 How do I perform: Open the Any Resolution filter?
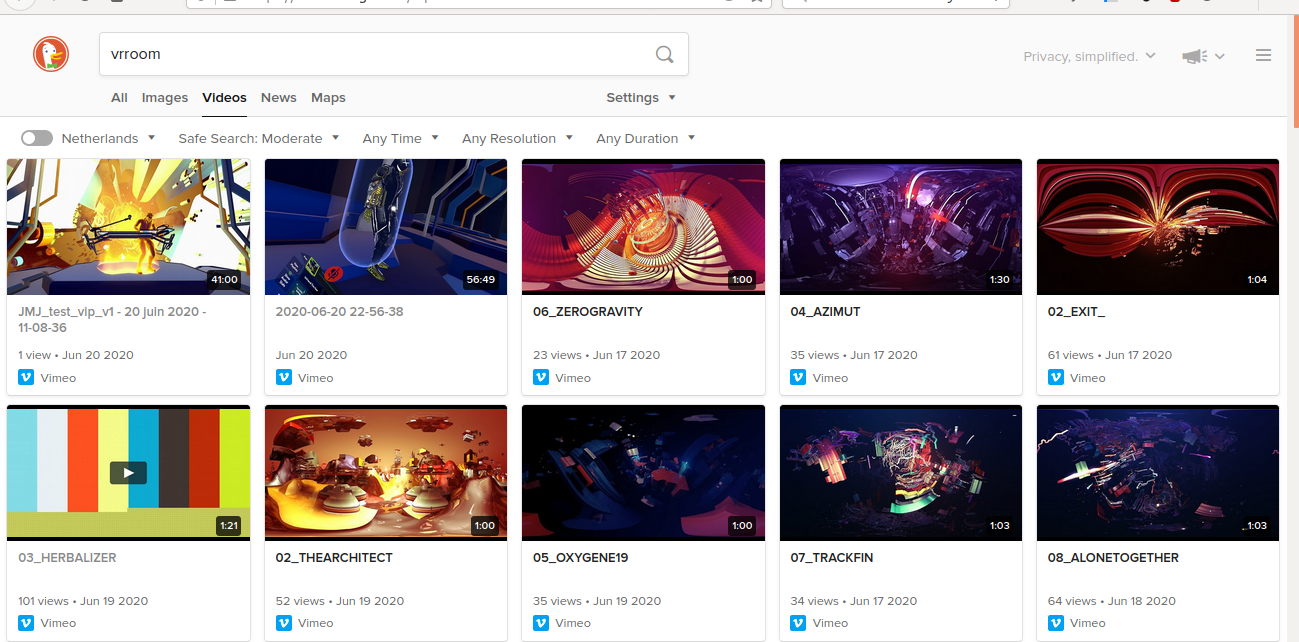pyautogui.click(x=517, y=138)
